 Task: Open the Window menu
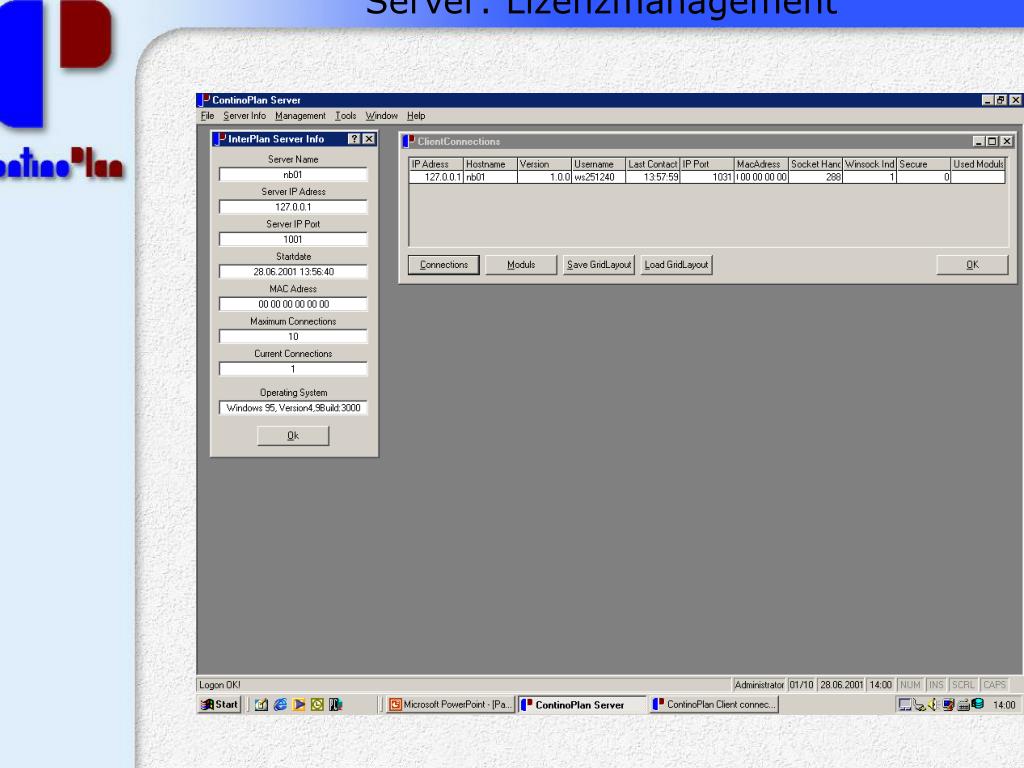click(381, 116)
